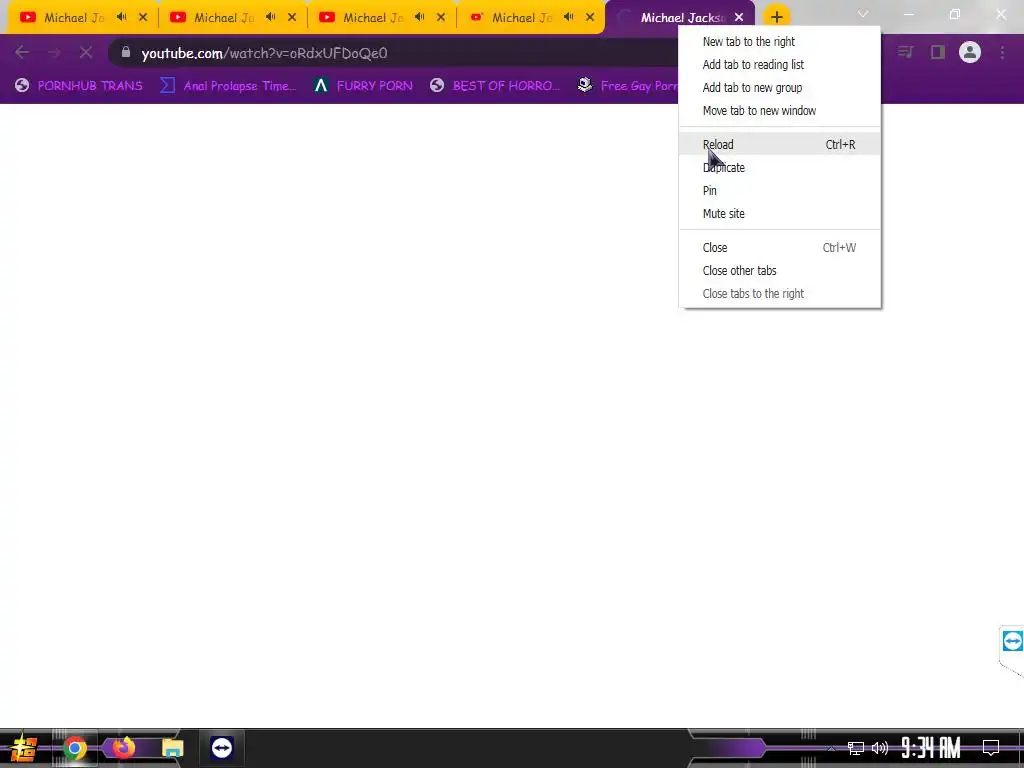
Task: Mute audio on the fourth tab's speaker icon
Action: click(568, 17)
